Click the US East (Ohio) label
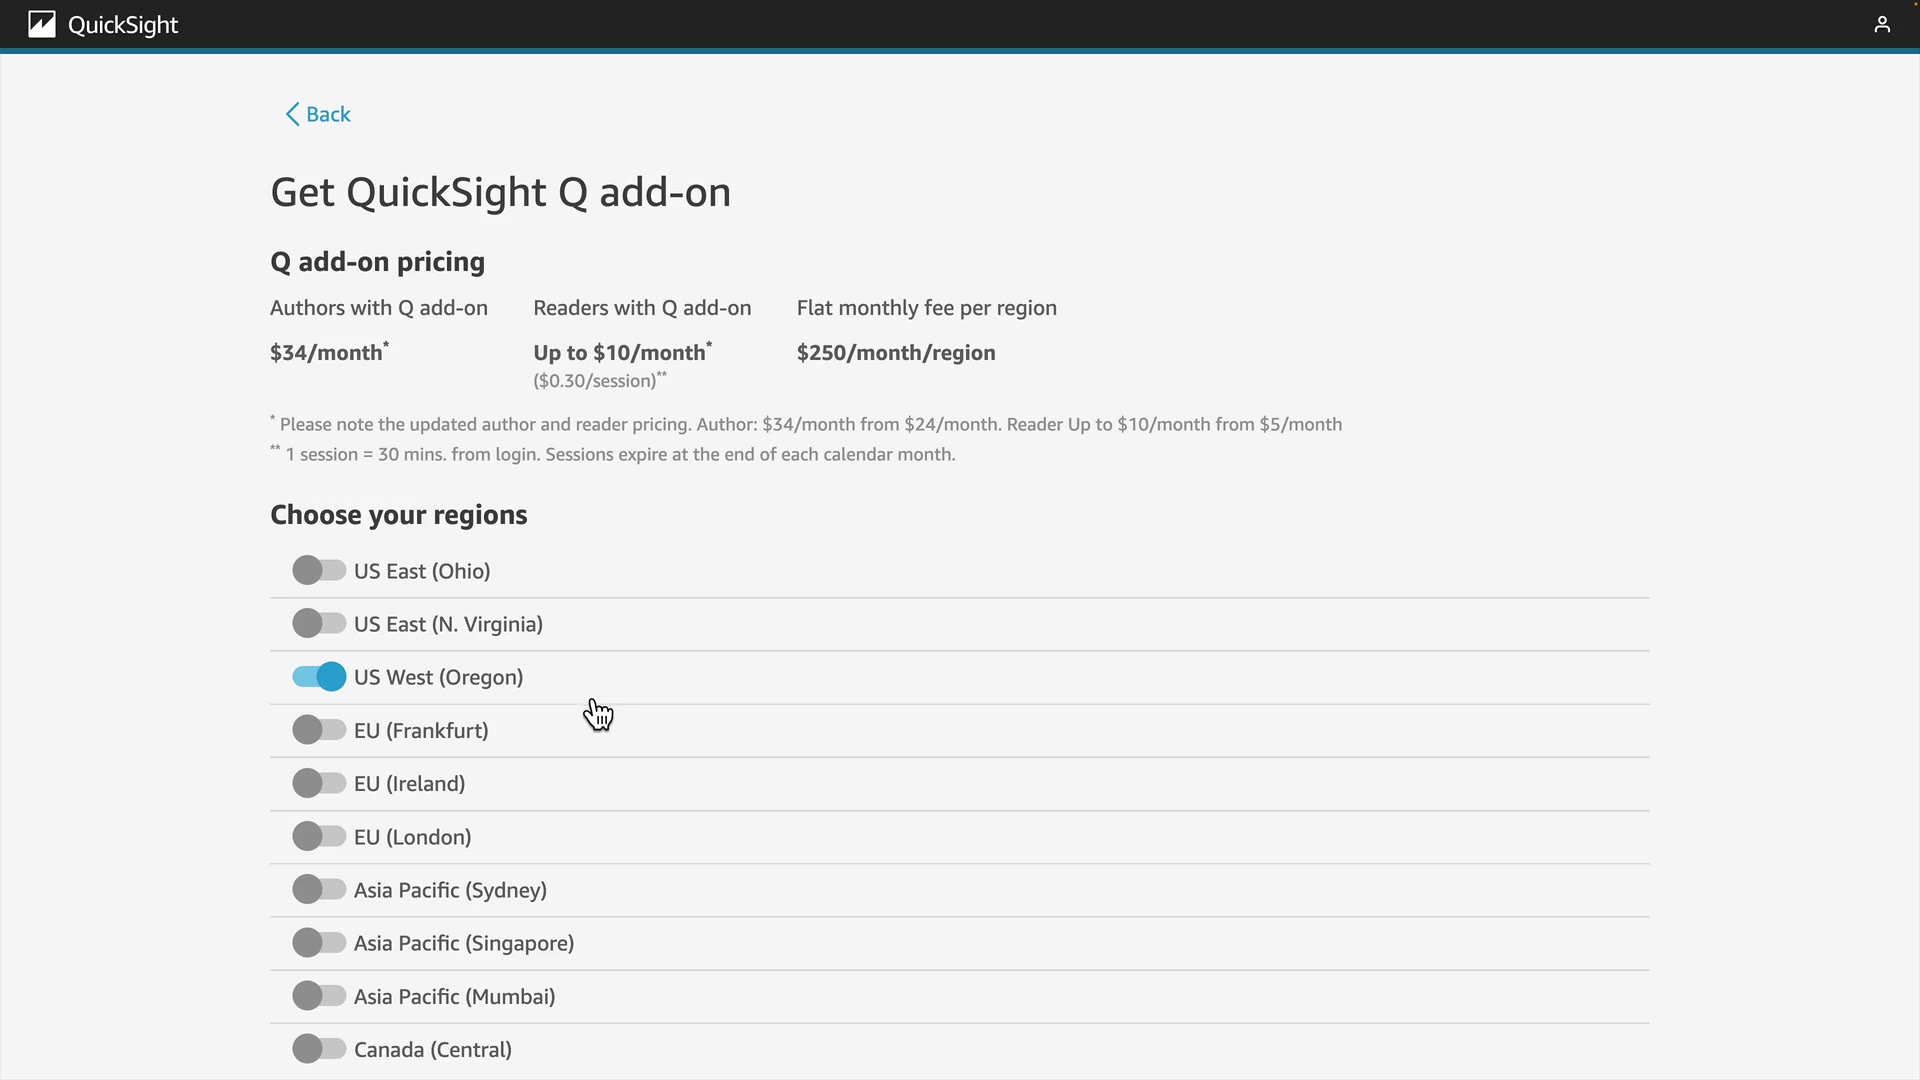Viewport: 1920px width, 1080px height. [x=421, y=571]
